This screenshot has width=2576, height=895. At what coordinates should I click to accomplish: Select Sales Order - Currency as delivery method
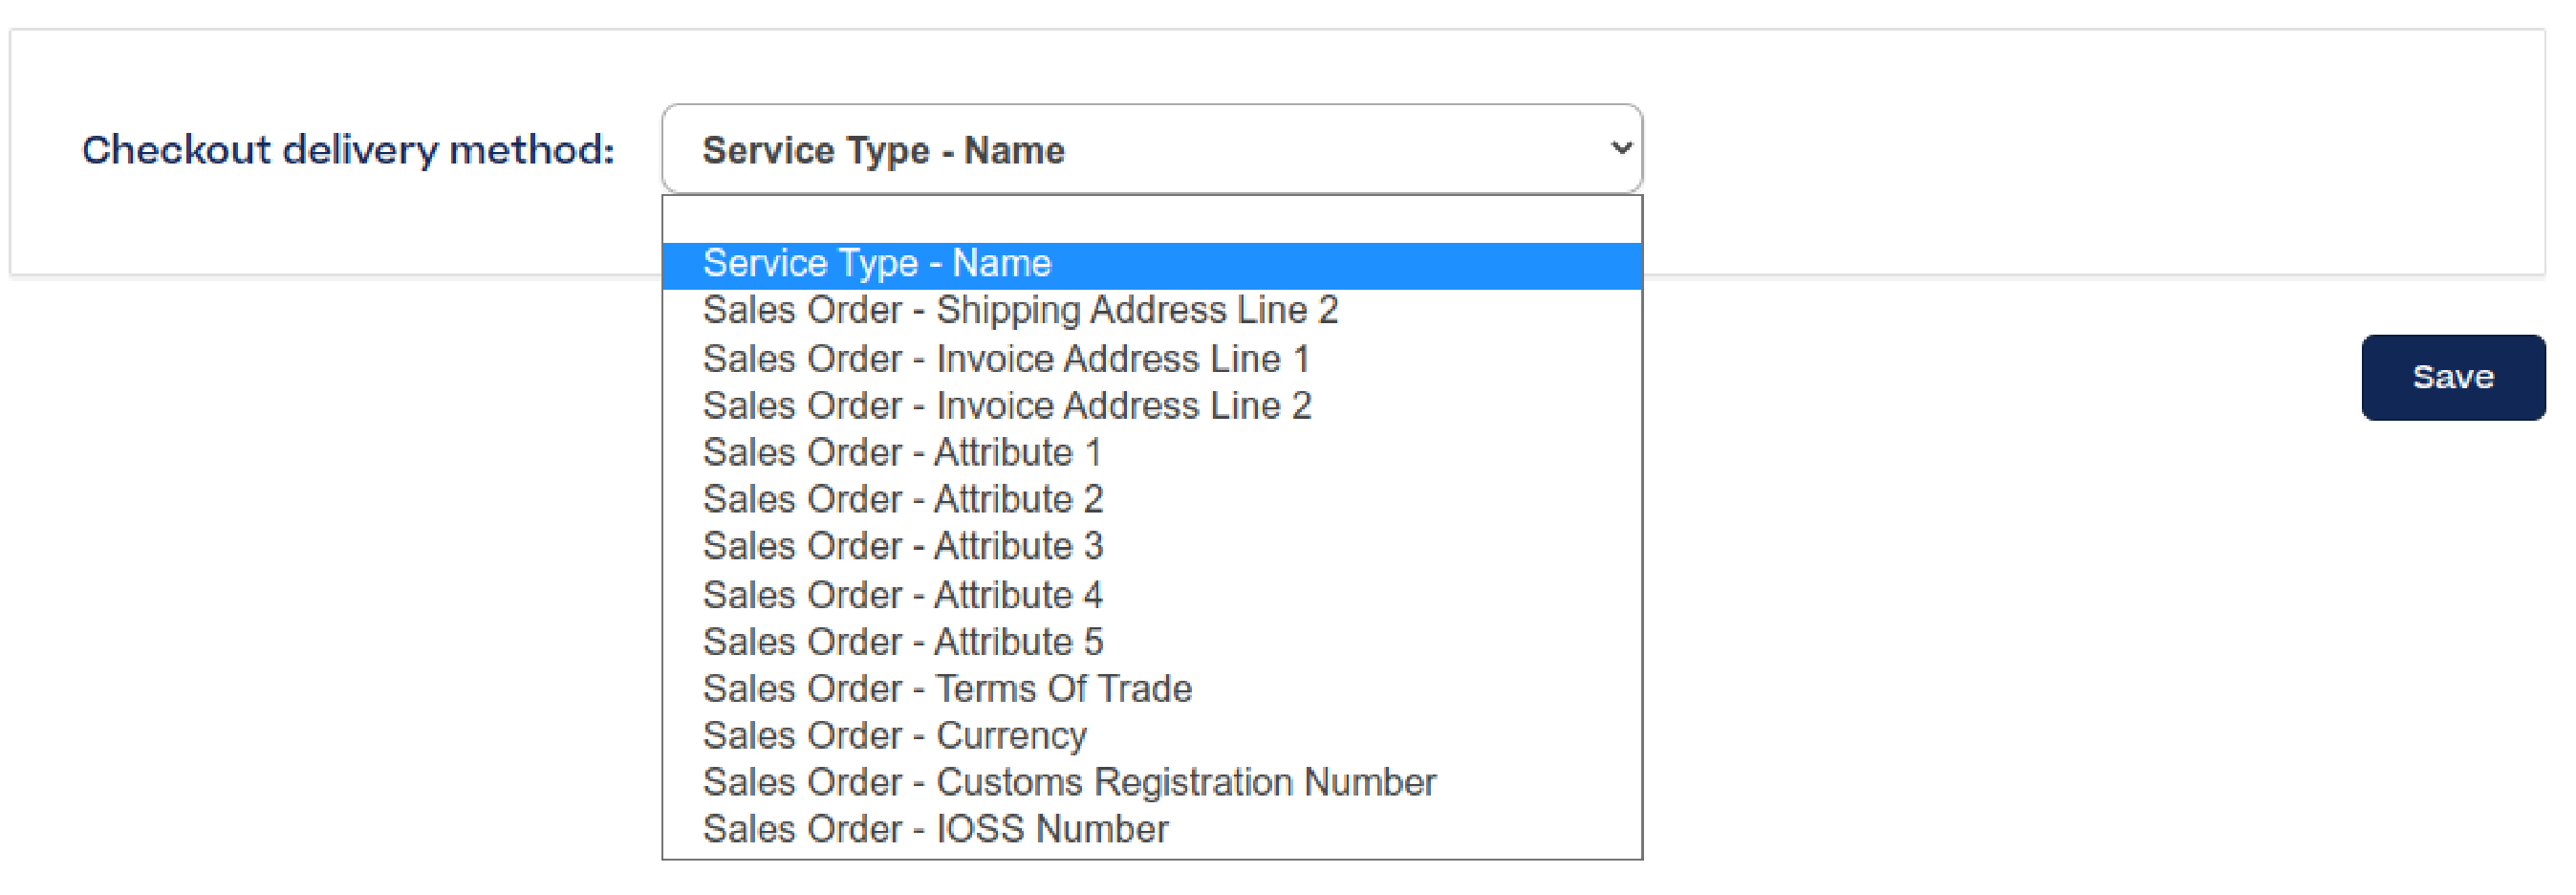[x=894, y=735]
